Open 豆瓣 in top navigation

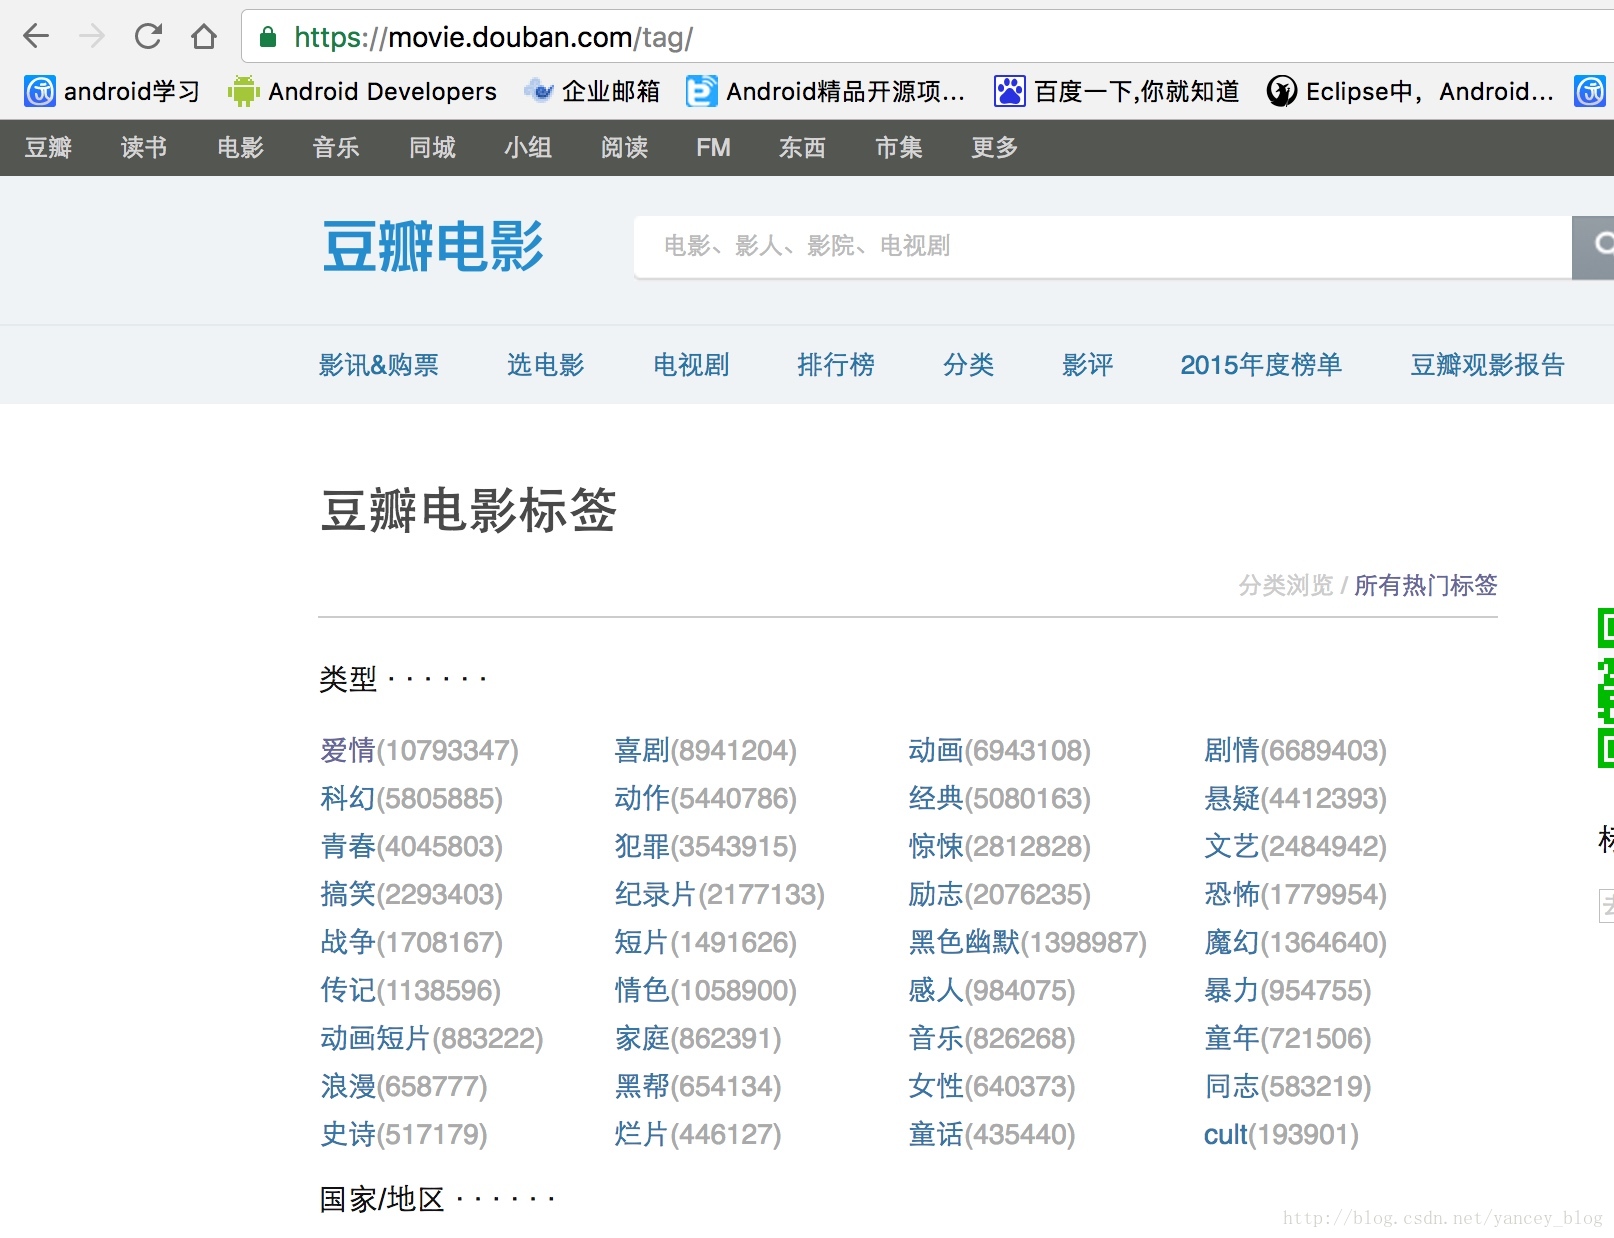[48, 148]
